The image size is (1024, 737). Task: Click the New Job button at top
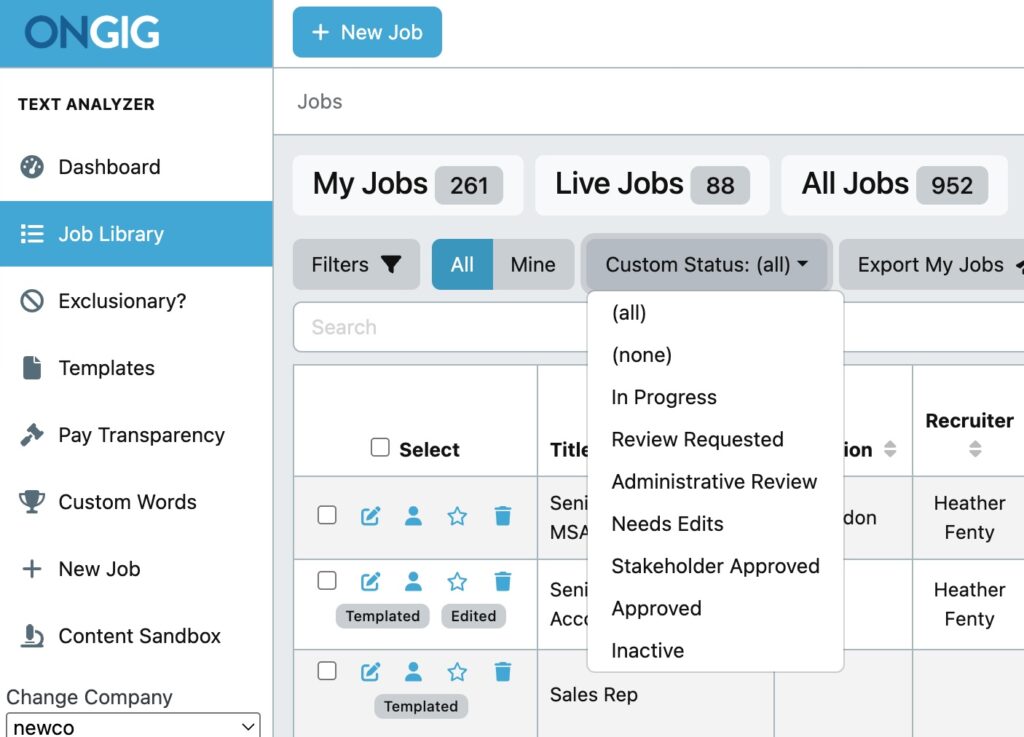[x=367, y=32]
